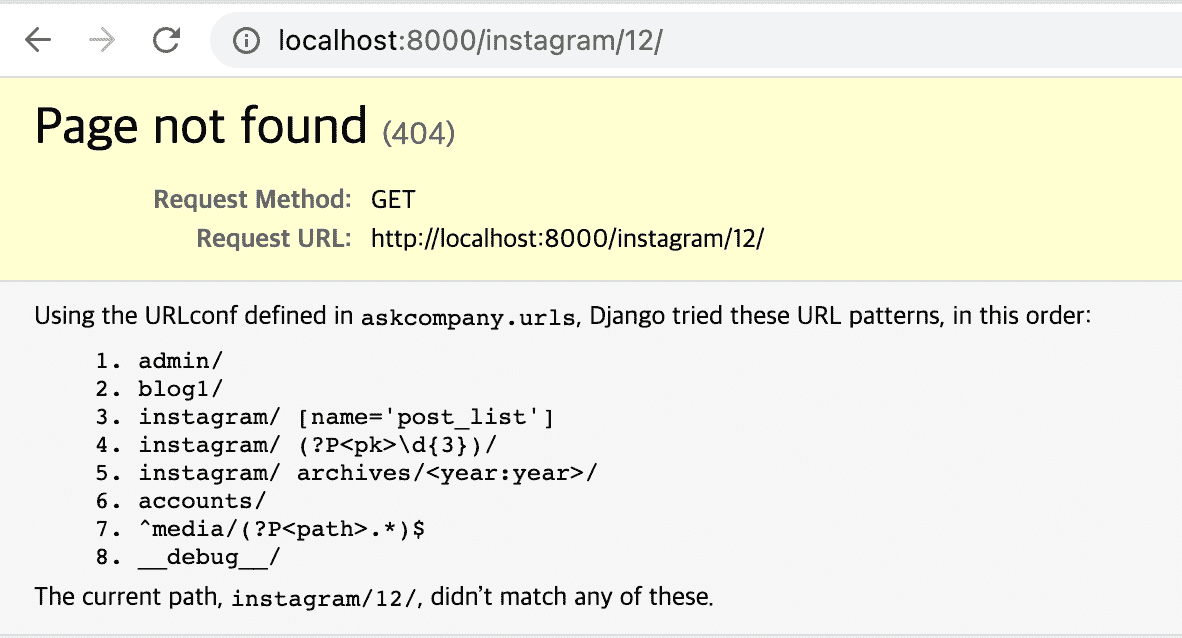Image resolution: width=1182 pixels, height=638 pixels.
Task: Click the 'Request Method:' label
Action: point(252,199)
